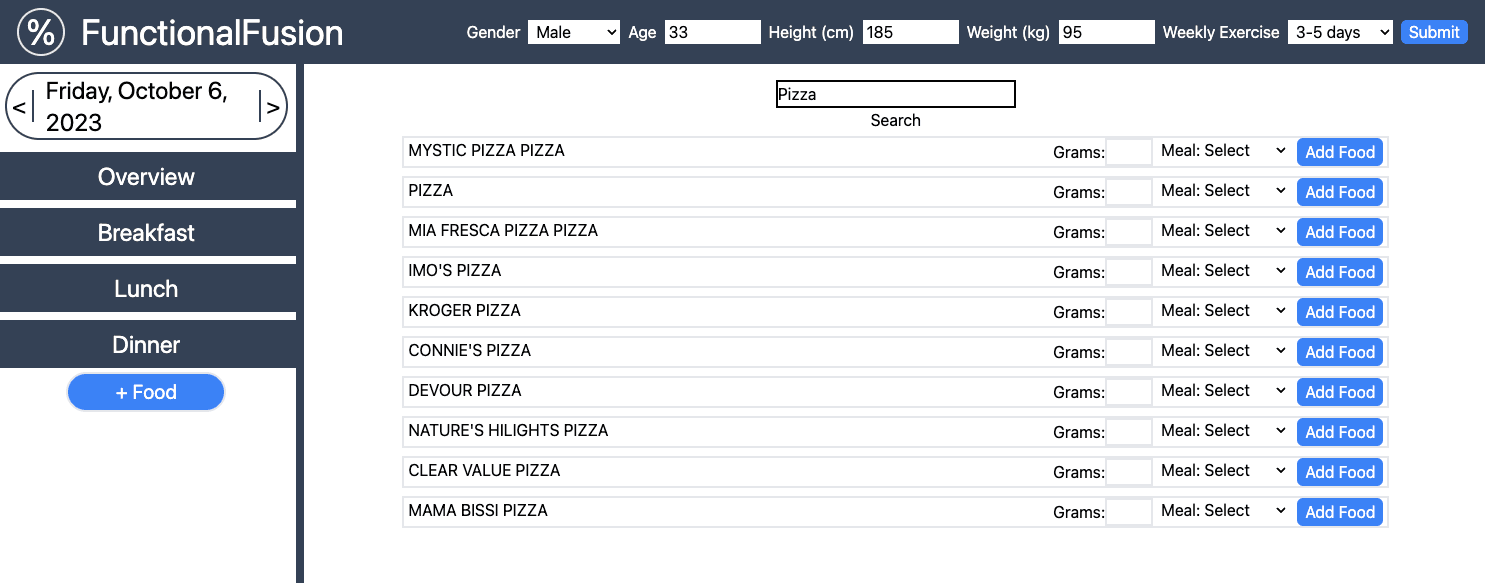
Task: Open Meal select for MYSTIC PIZZA PIZZA
Action: click(x=1223, y=151)
